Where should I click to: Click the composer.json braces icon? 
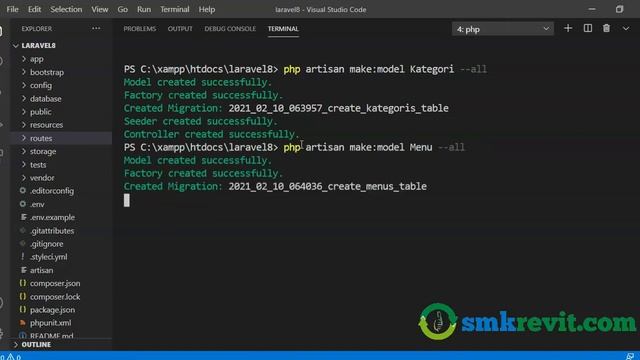tap(23, 283)
